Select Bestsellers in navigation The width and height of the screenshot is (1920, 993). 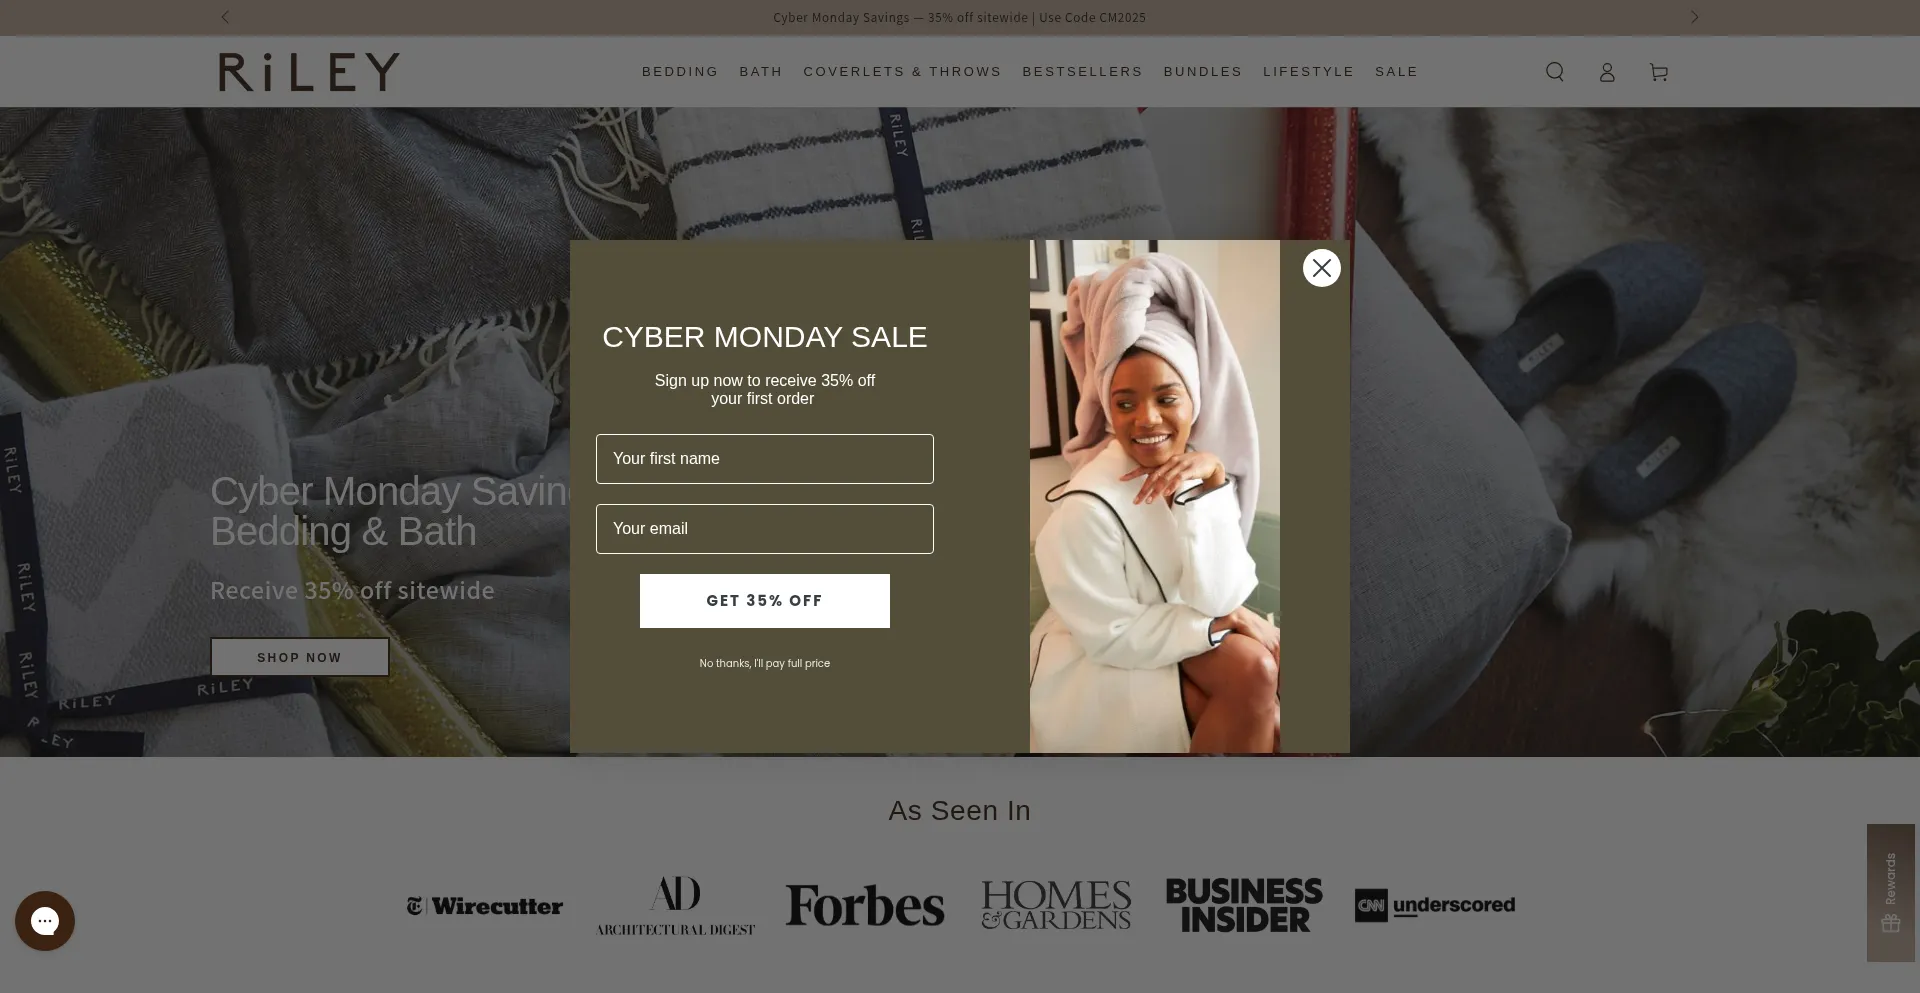(1082, 72)
